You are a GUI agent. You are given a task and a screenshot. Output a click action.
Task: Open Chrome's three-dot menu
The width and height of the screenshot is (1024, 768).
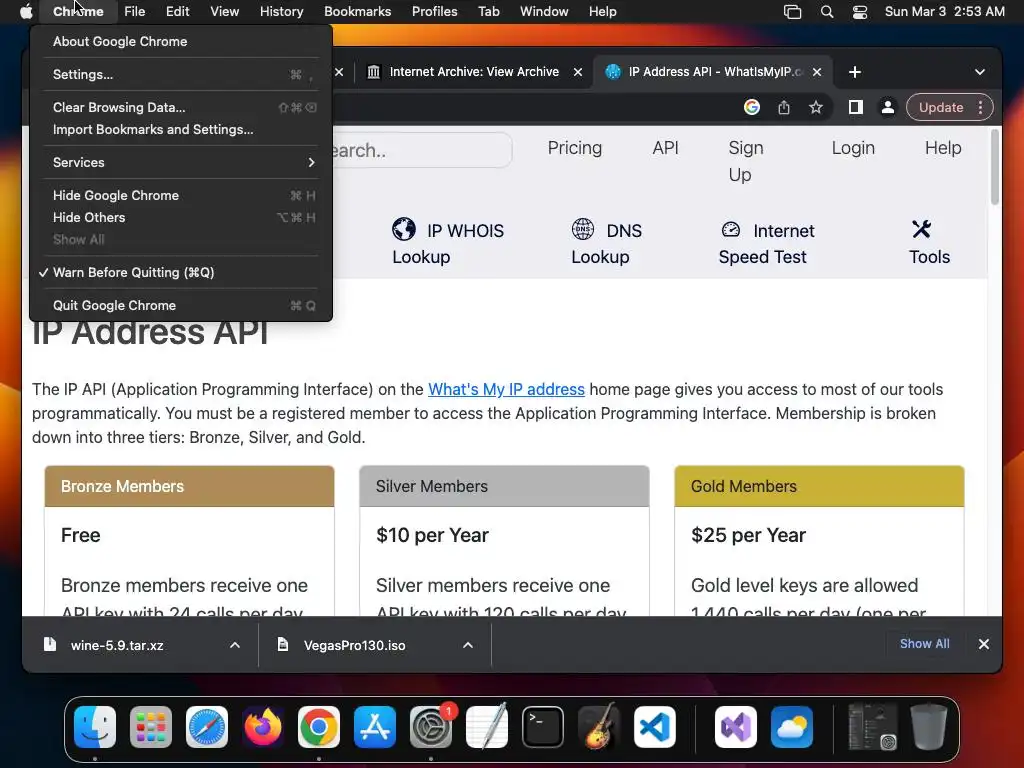click(980, 107)
